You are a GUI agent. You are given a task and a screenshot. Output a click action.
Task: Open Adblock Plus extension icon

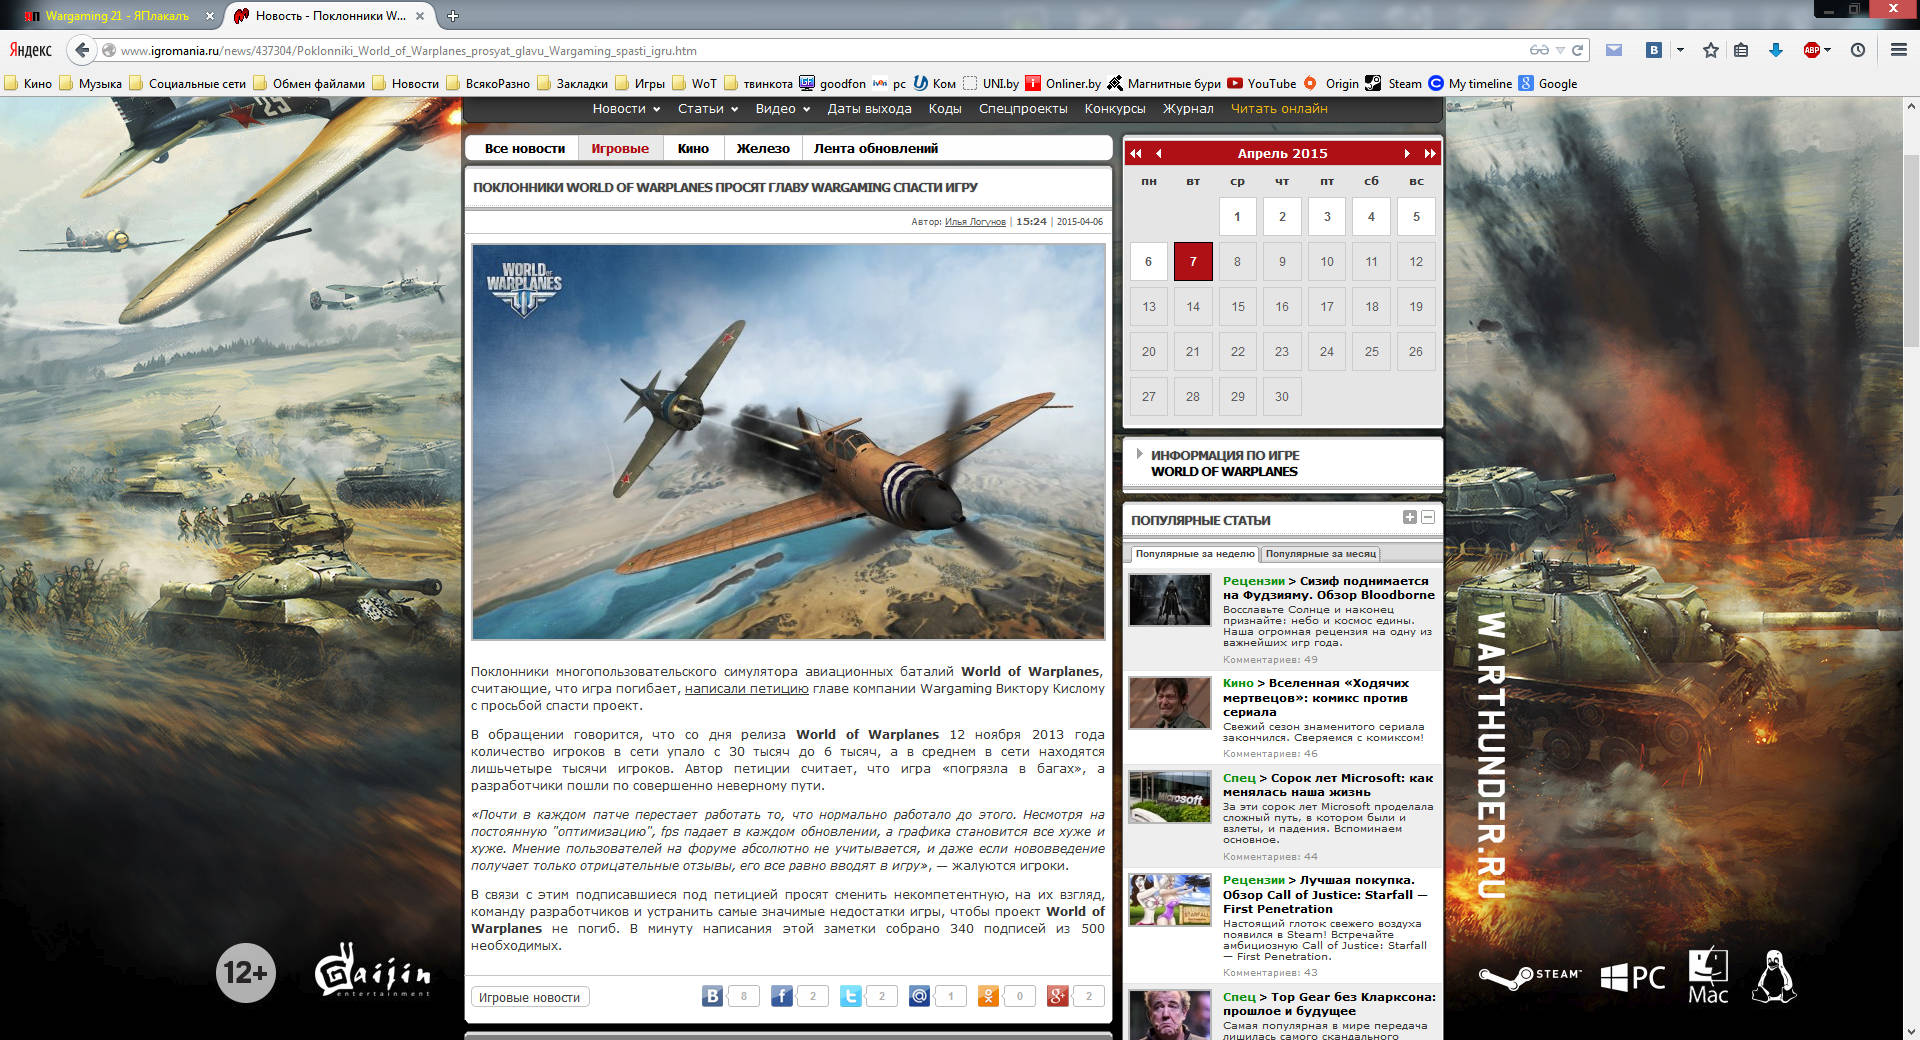tap(1812, 50)
